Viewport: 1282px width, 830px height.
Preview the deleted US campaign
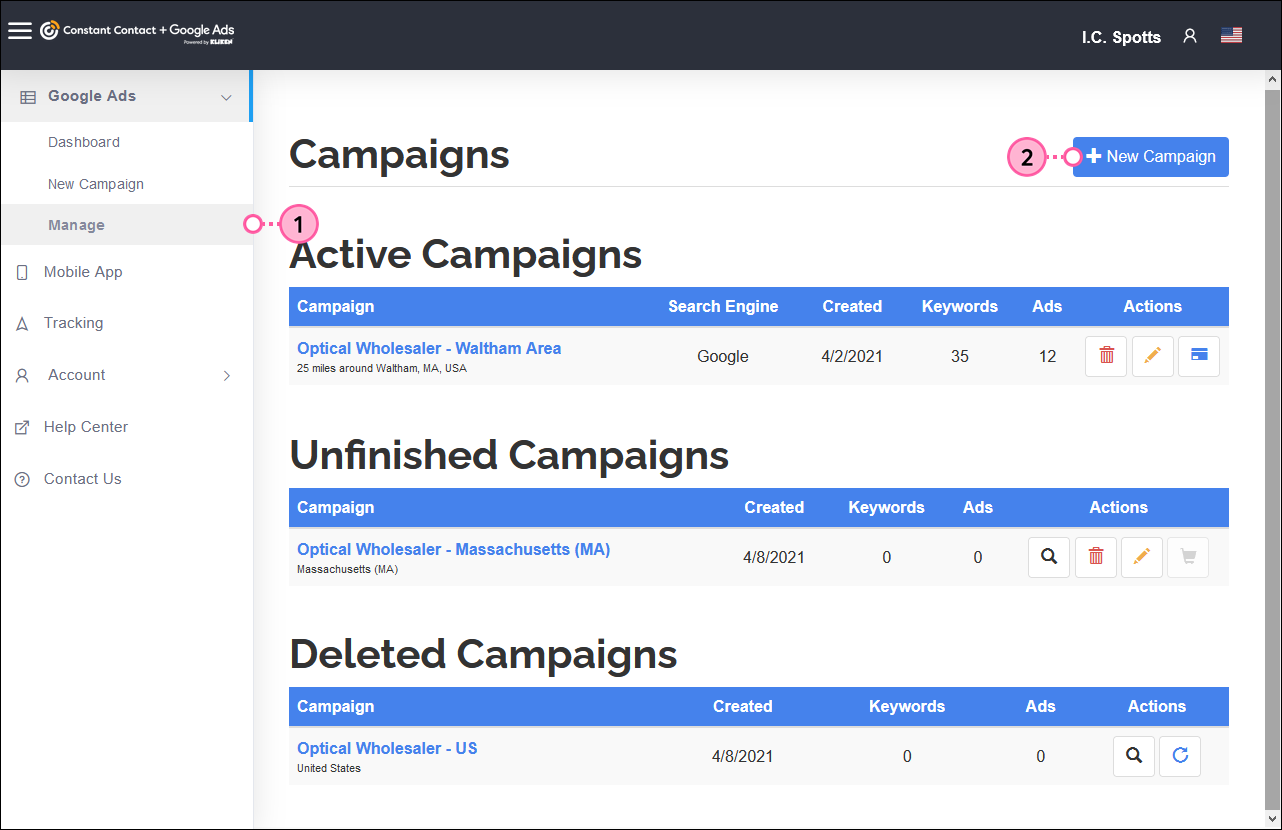click(x=1134, y=756)
